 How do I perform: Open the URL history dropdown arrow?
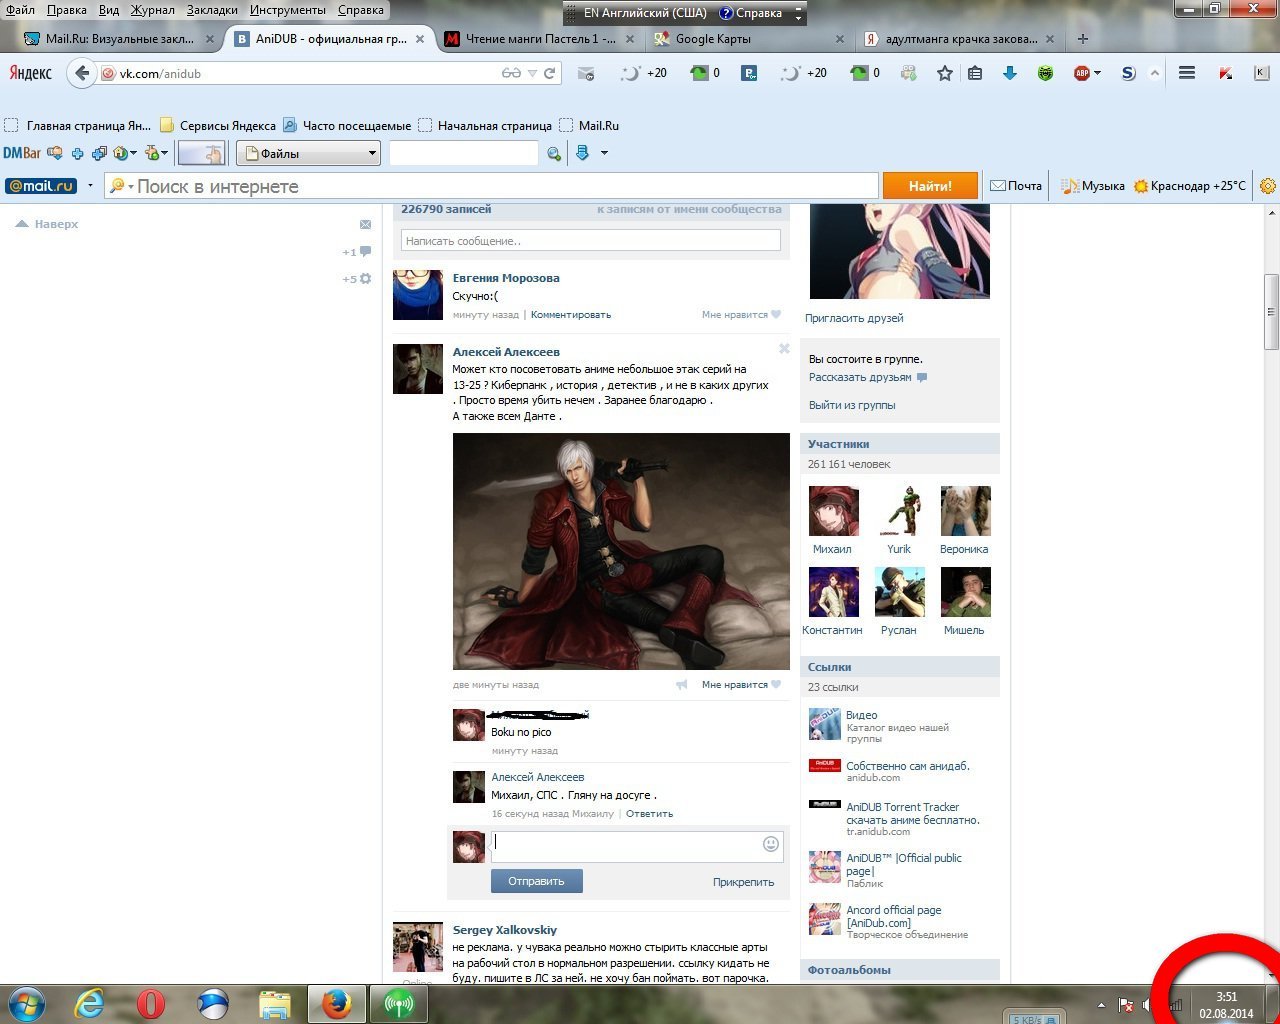(x=532, y=73)
